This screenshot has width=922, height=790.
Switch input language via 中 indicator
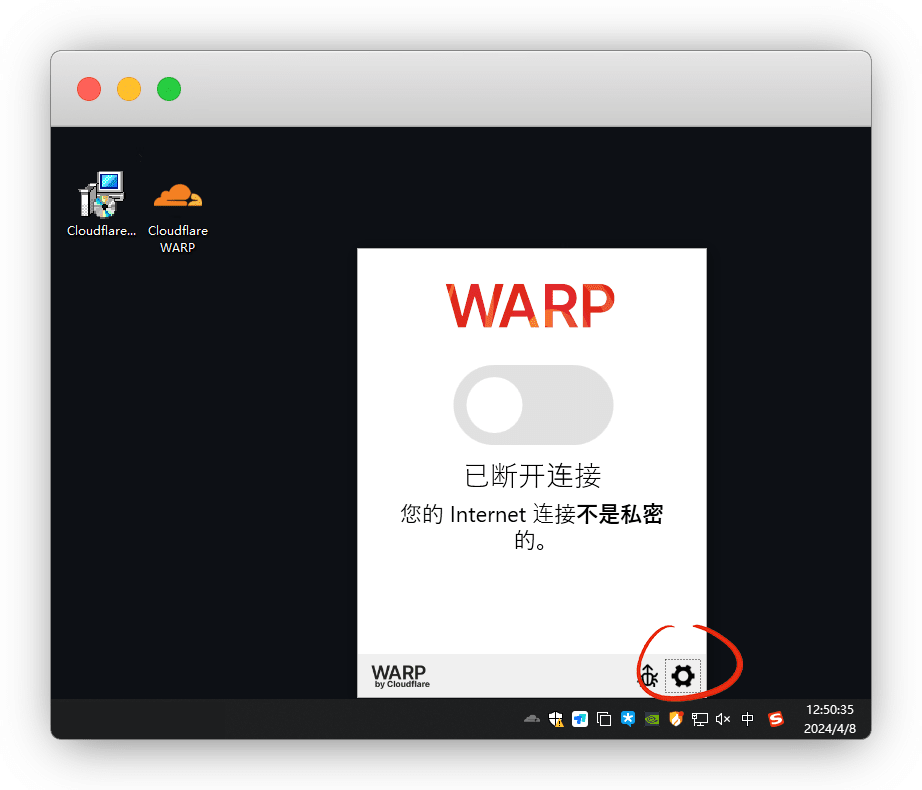coord(747,719)
